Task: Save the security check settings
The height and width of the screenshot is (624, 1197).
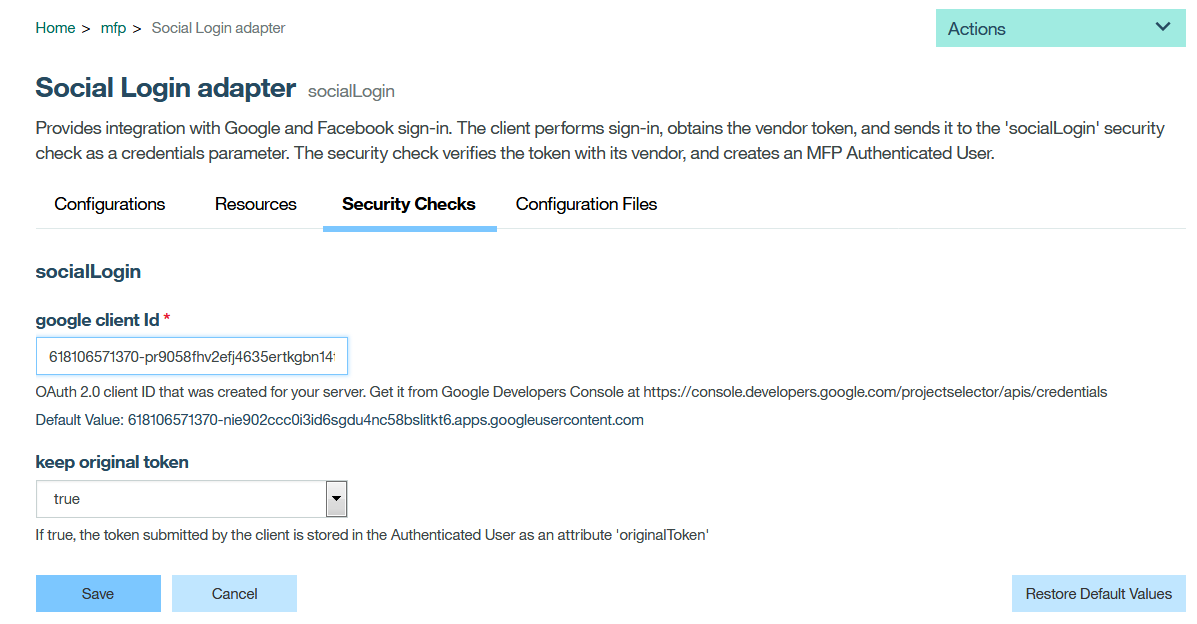Action: tap(98, 594)
